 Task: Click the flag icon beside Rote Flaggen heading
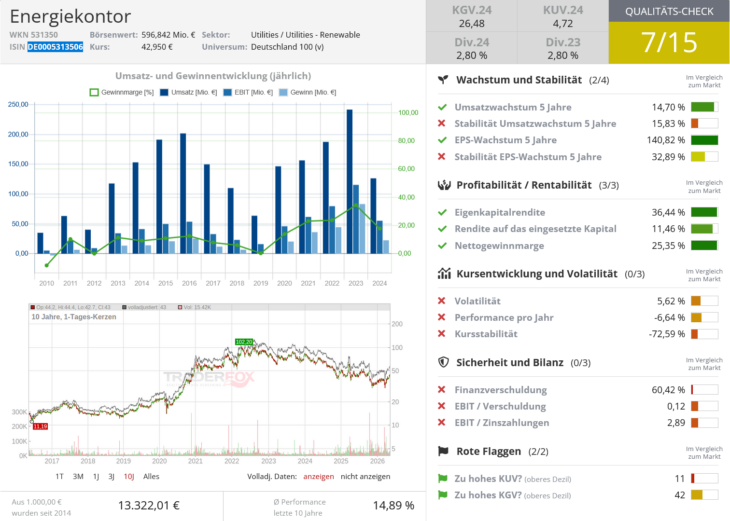(443, 451)
